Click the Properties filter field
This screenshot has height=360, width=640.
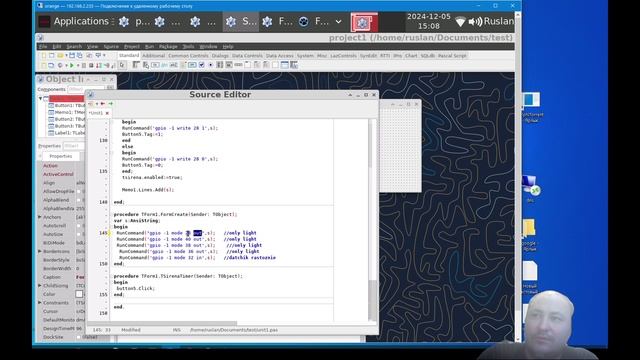pyautogui.click(x=74, y=146)
